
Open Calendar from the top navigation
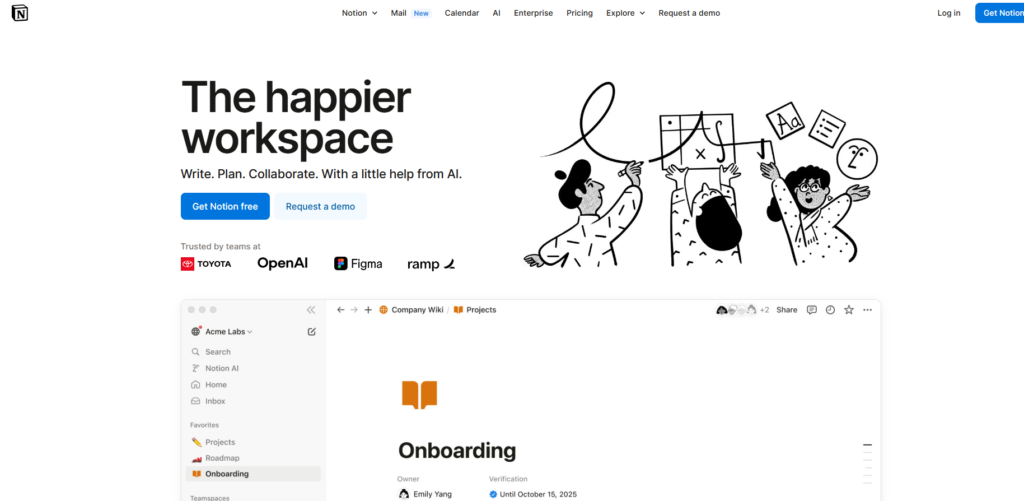(461, 13)
